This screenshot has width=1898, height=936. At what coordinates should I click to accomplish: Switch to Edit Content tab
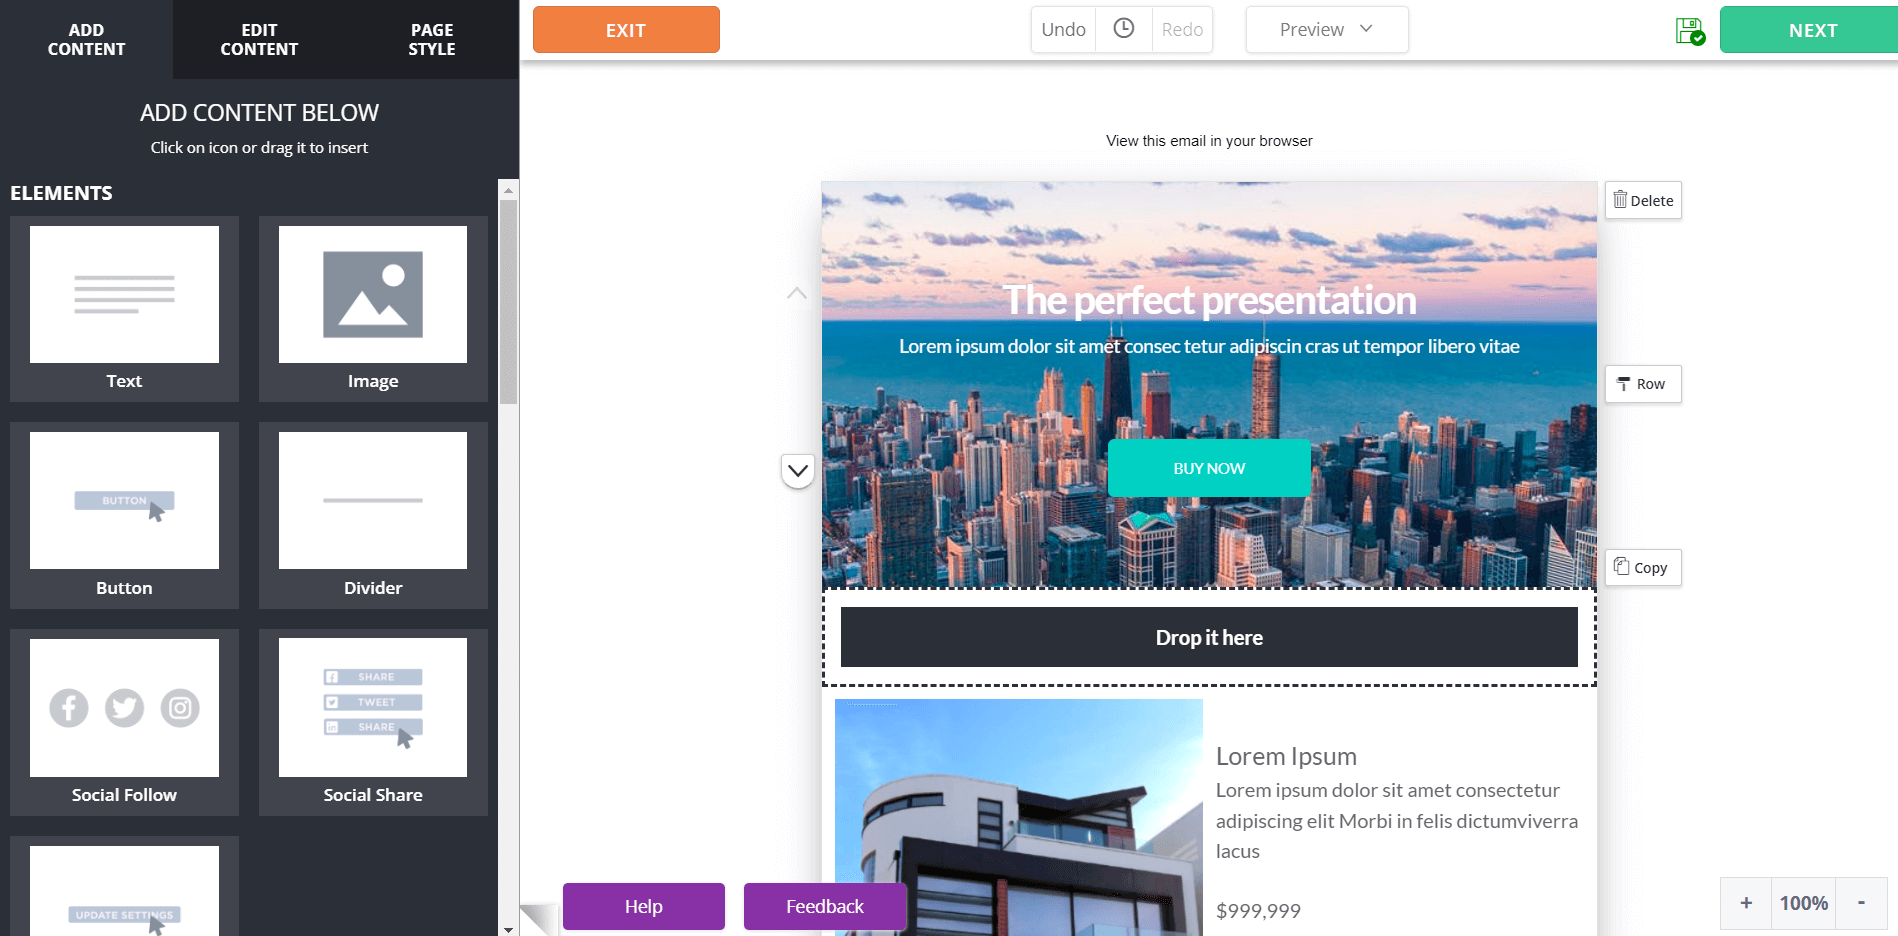259,39
